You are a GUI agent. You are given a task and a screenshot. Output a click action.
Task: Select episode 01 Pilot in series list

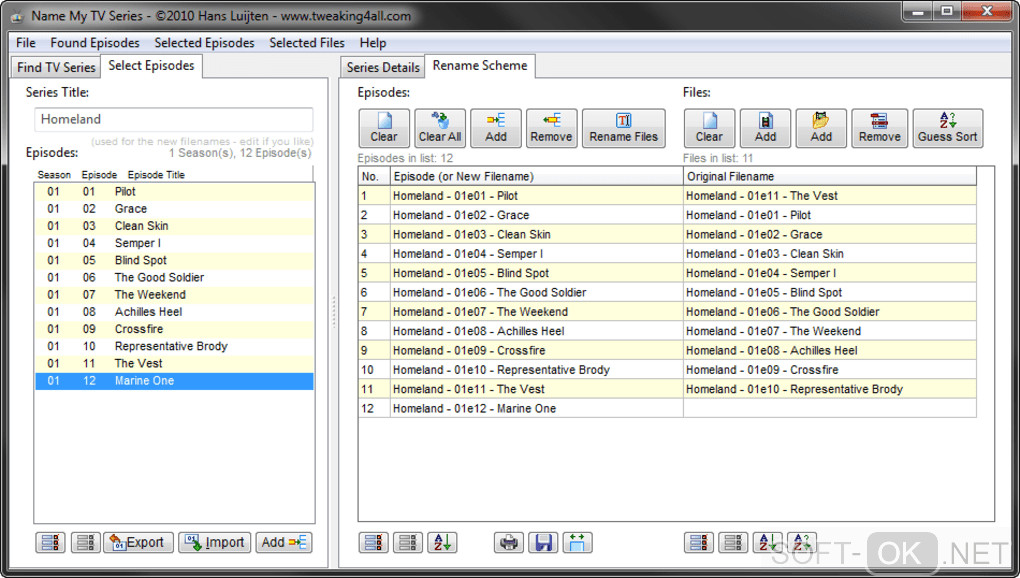click(x=174, y=192)
